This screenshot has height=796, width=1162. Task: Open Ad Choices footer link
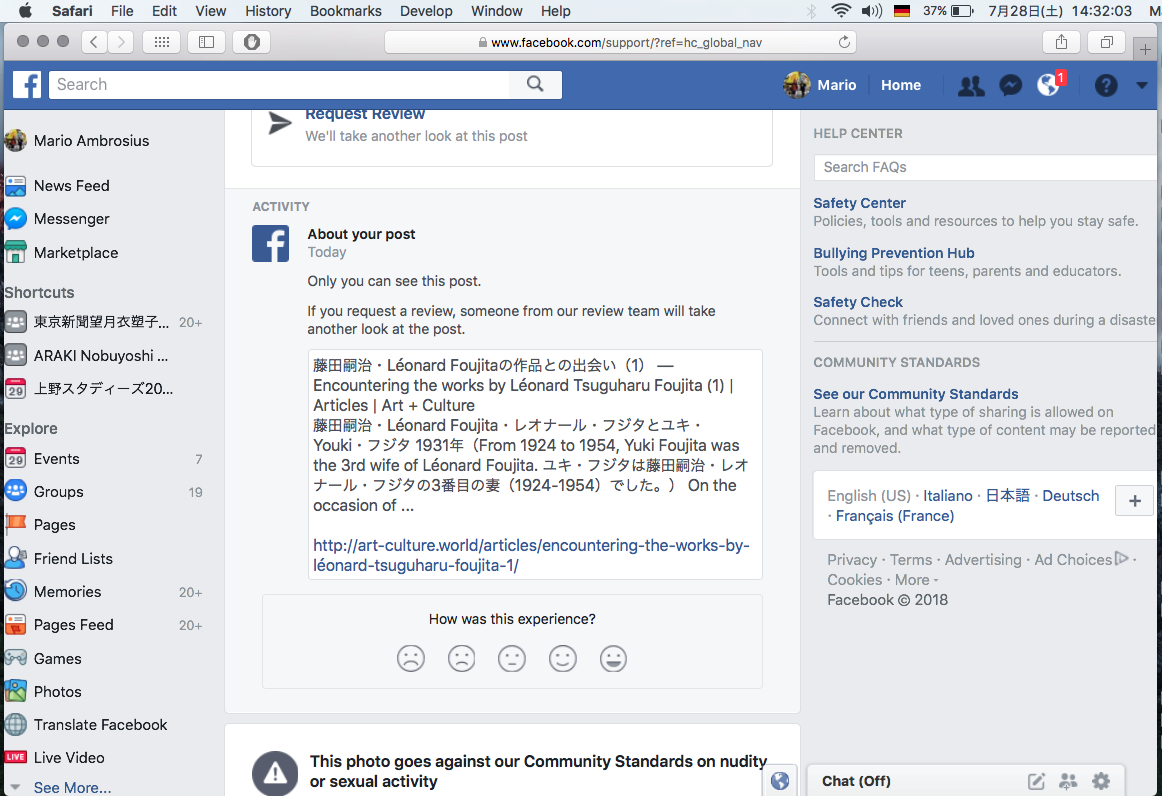tap(1080, 560)
